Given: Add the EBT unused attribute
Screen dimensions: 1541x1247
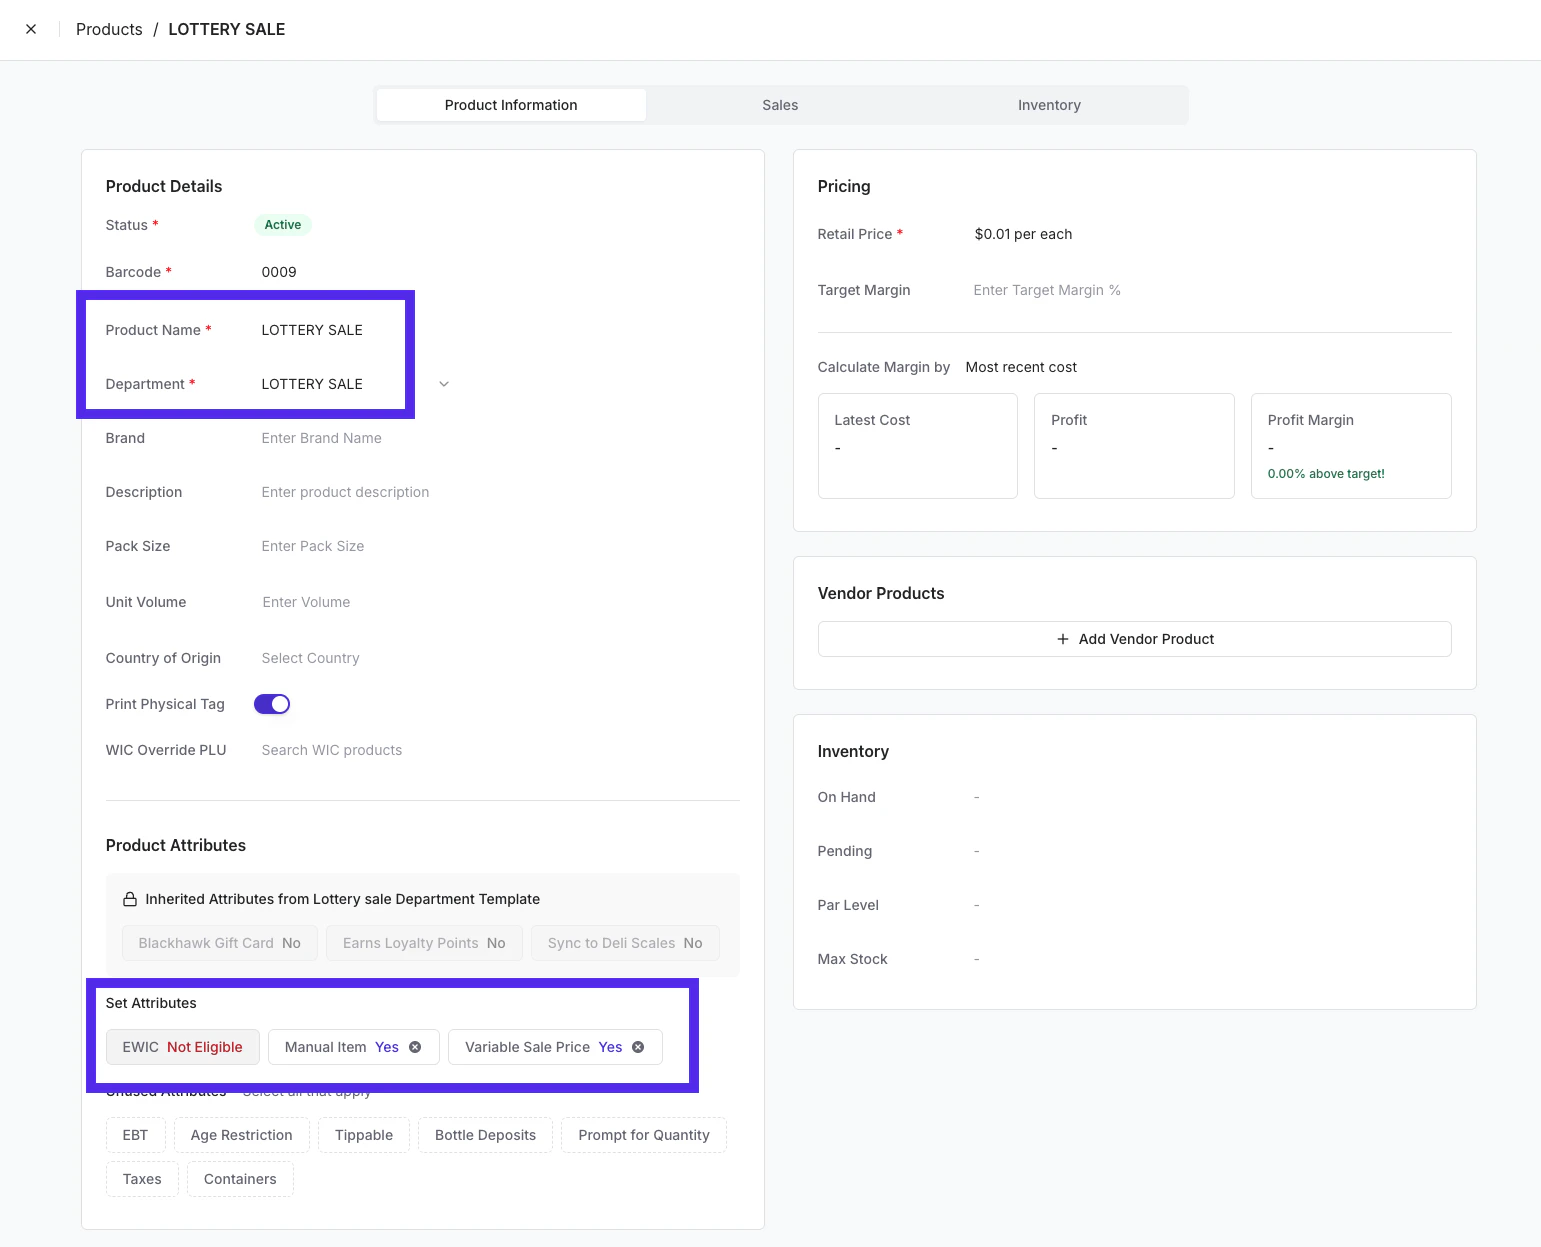Looking at the screenshot, I should click(135, 1135).
